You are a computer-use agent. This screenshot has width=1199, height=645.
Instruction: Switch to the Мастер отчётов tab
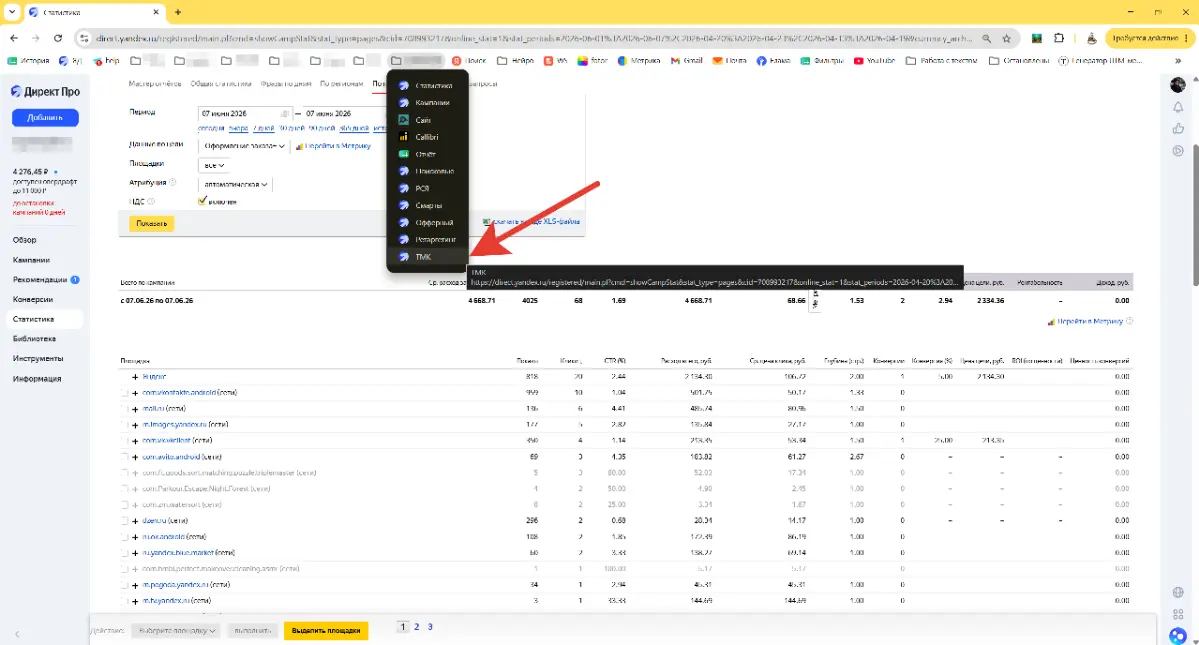point(154,84)
